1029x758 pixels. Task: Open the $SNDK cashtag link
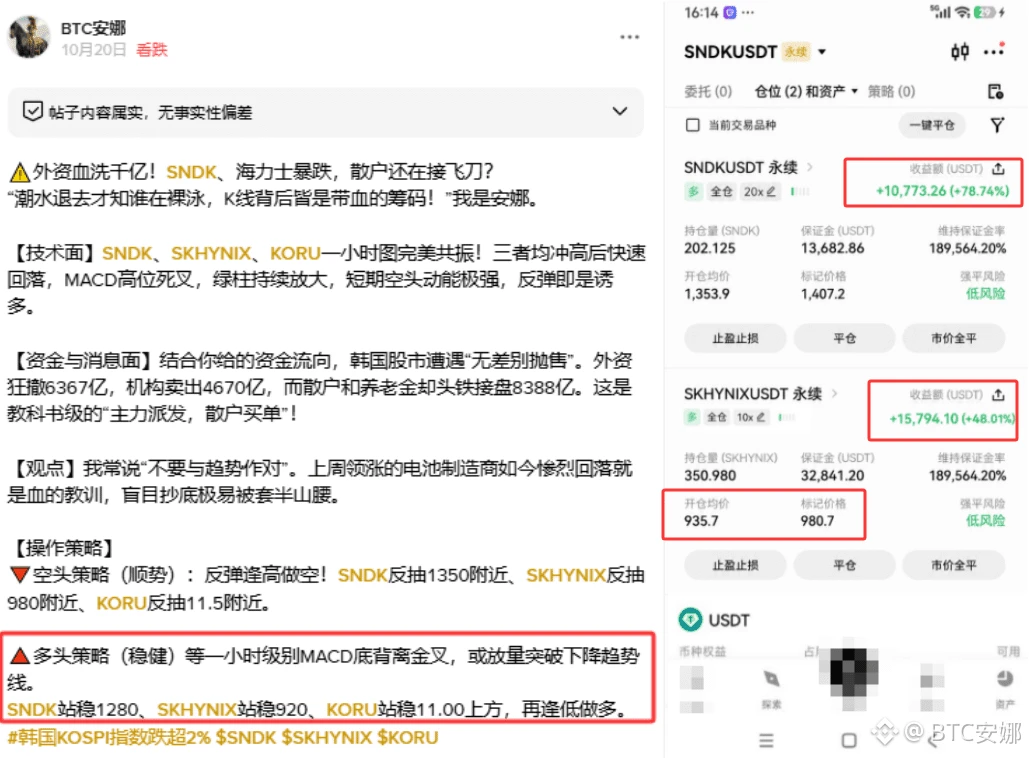tap(246, 738)
